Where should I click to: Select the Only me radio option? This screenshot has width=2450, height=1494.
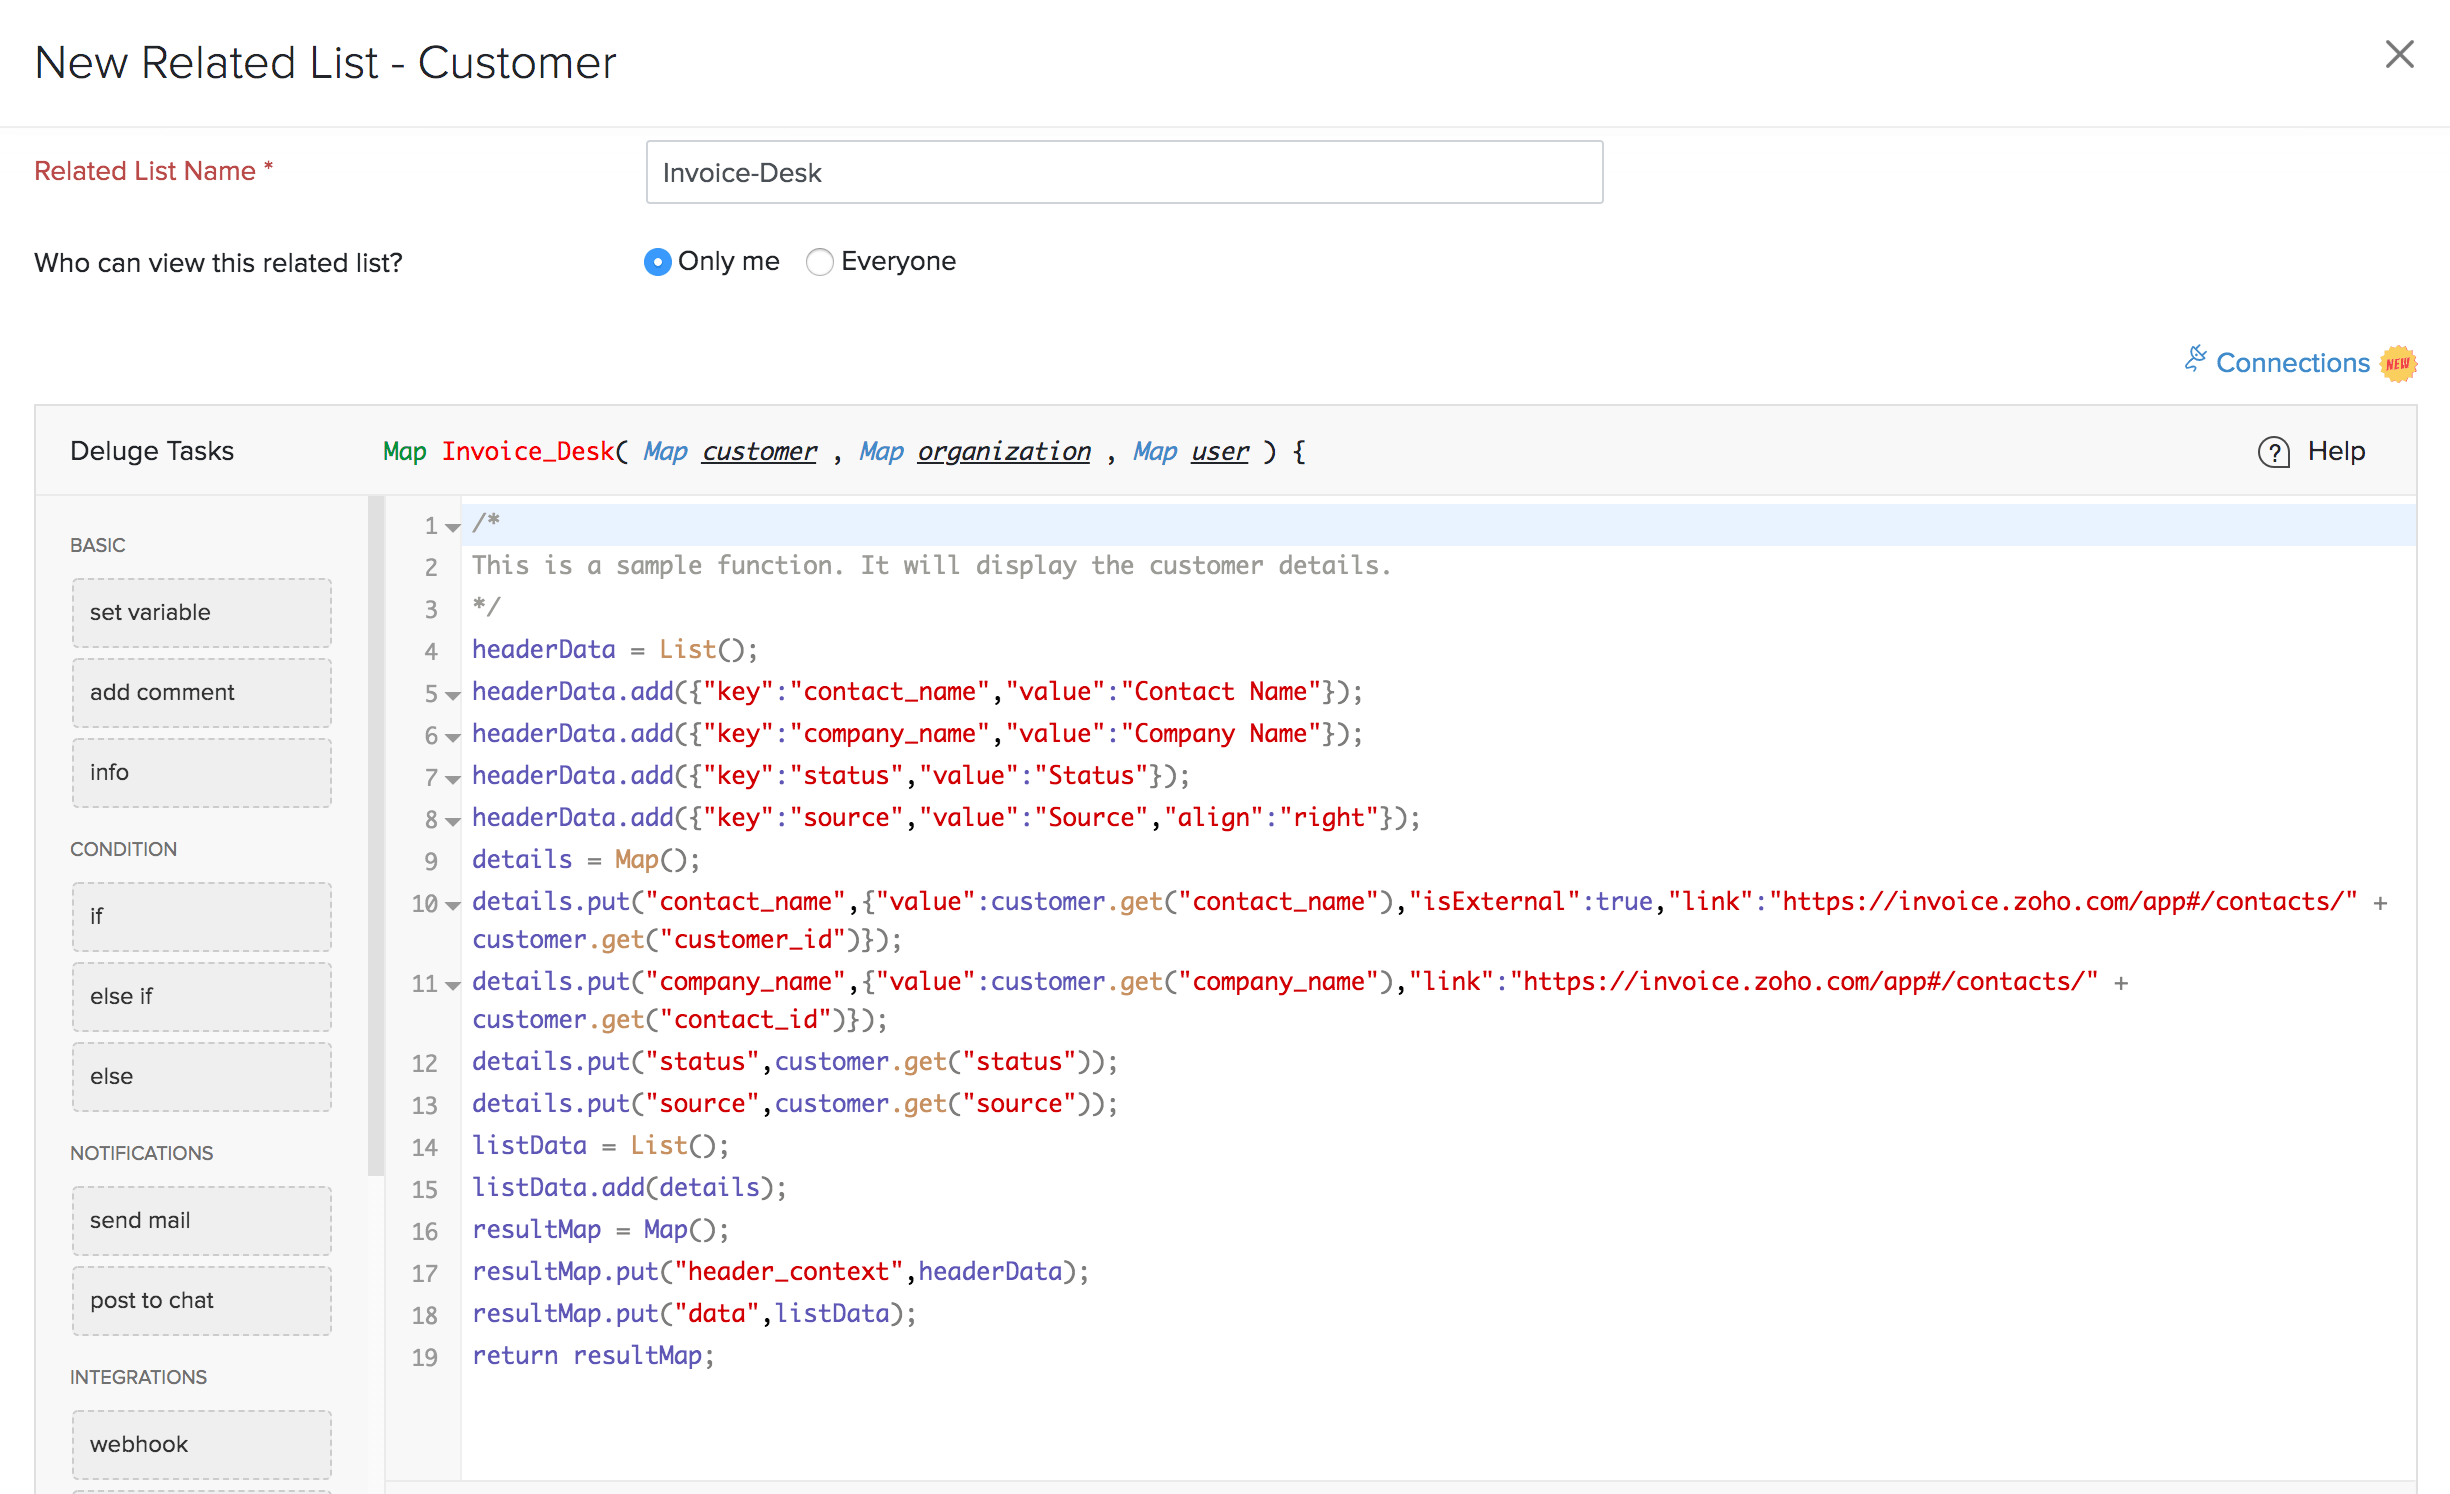[x=657, y=262]
